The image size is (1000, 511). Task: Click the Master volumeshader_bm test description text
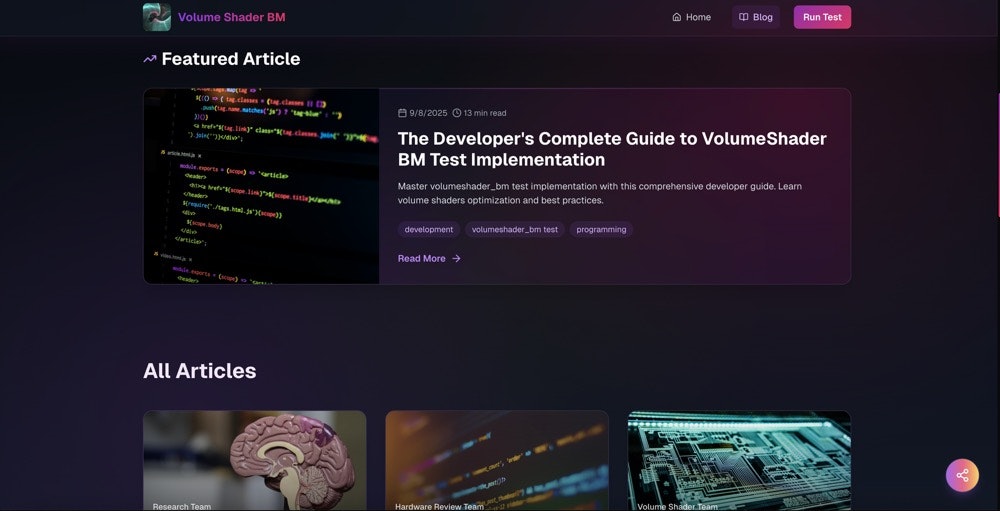point(599,193)
